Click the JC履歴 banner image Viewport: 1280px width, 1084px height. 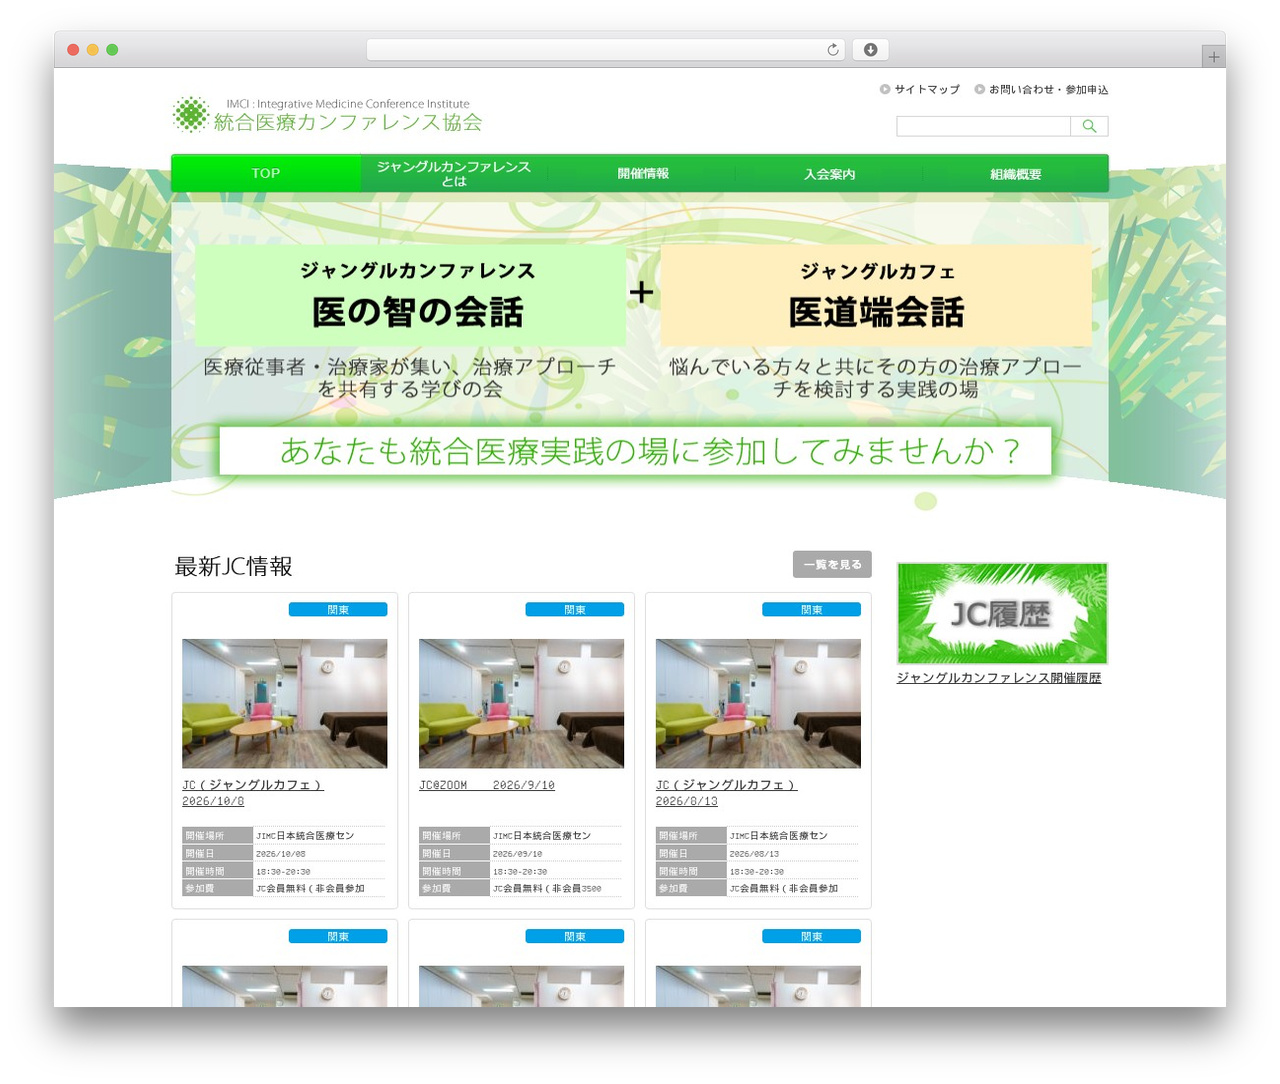[1002, 613]
